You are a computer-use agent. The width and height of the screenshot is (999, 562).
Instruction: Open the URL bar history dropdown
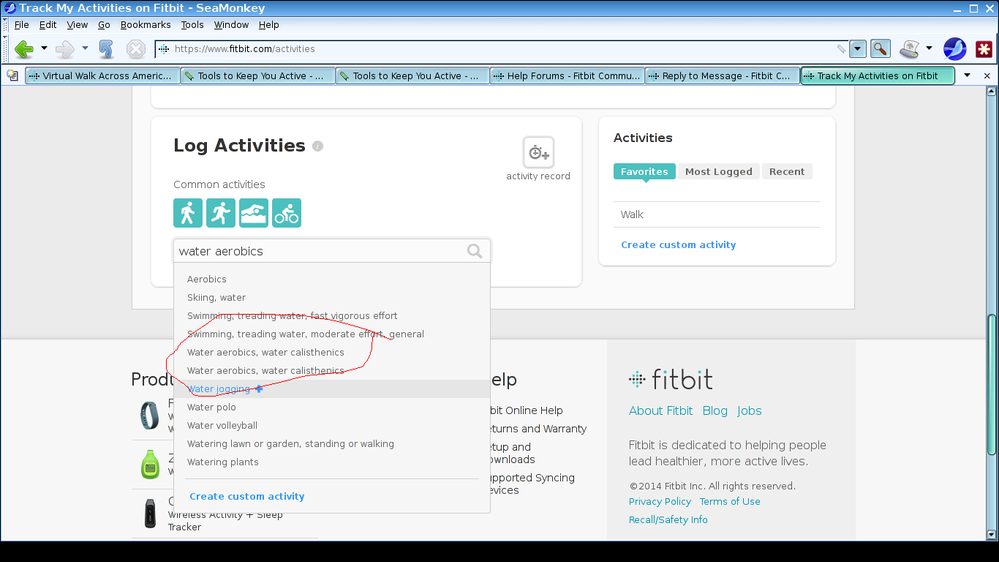tap(858, 48)
